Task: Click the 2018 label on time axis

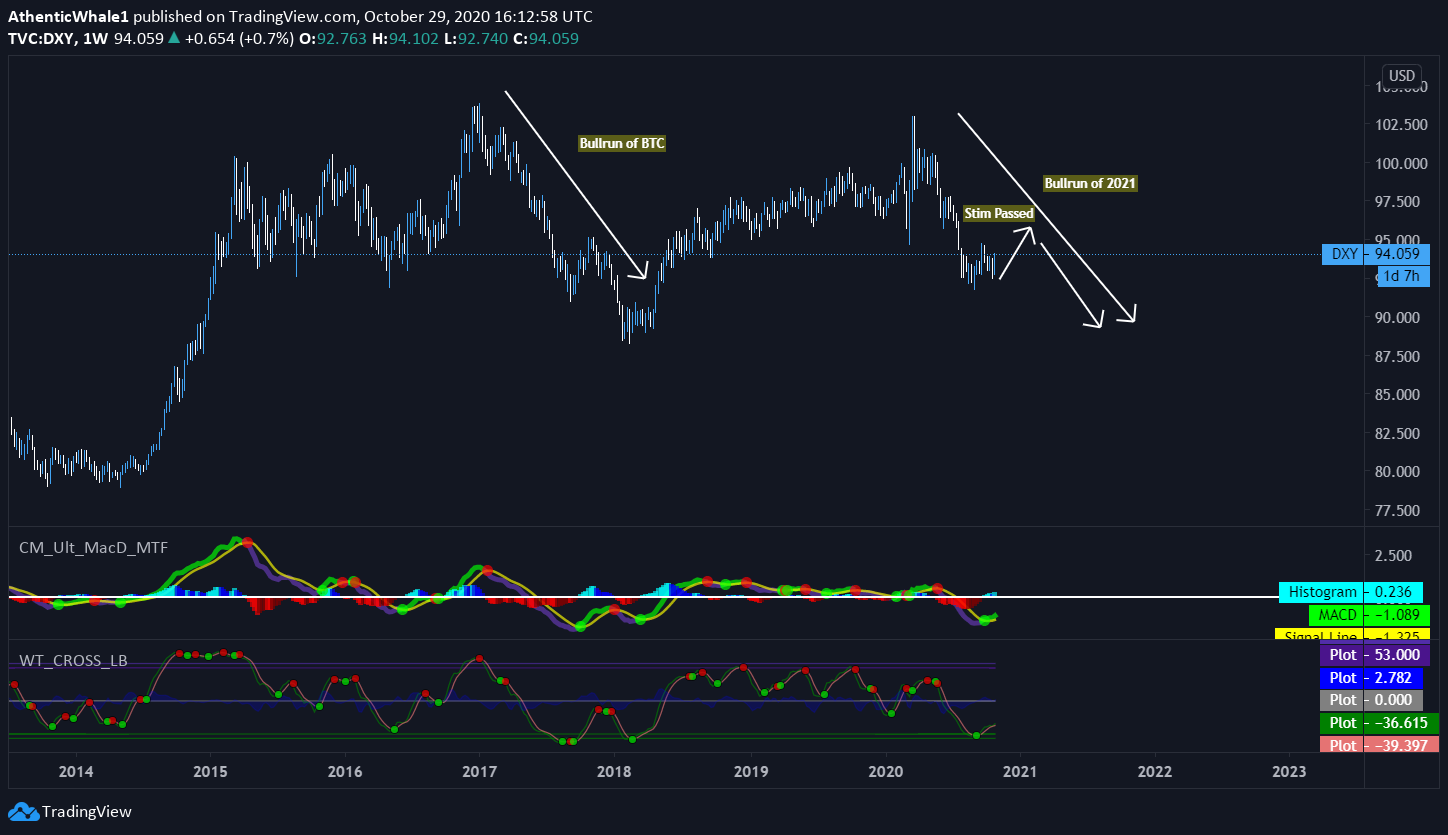Action: coord(614,771)
